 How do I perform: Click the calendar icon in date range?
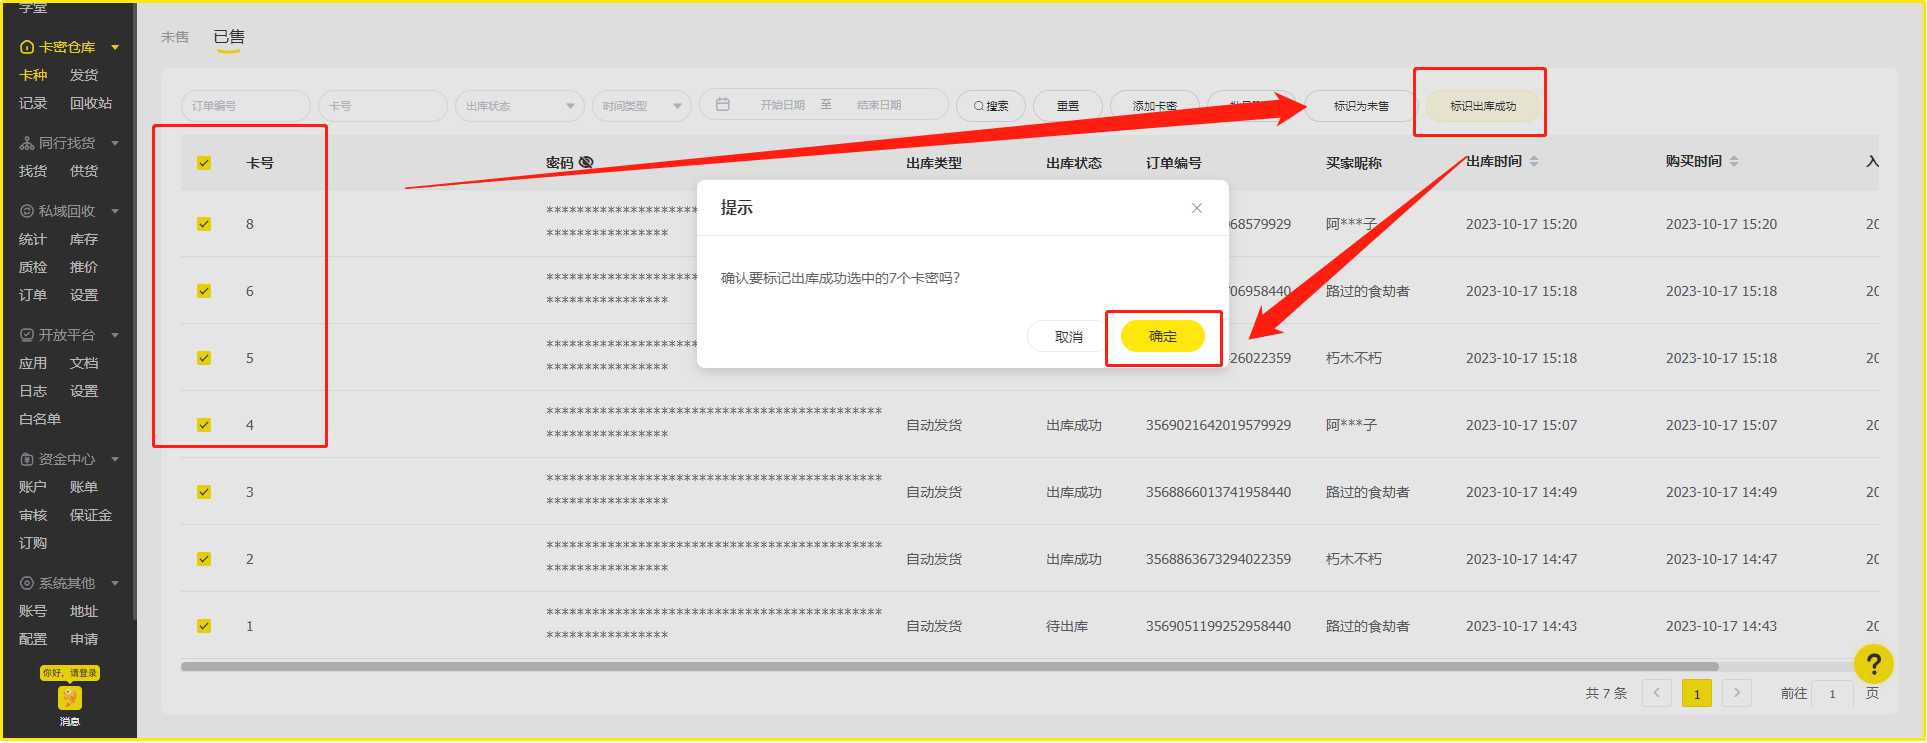coord(723,105)
